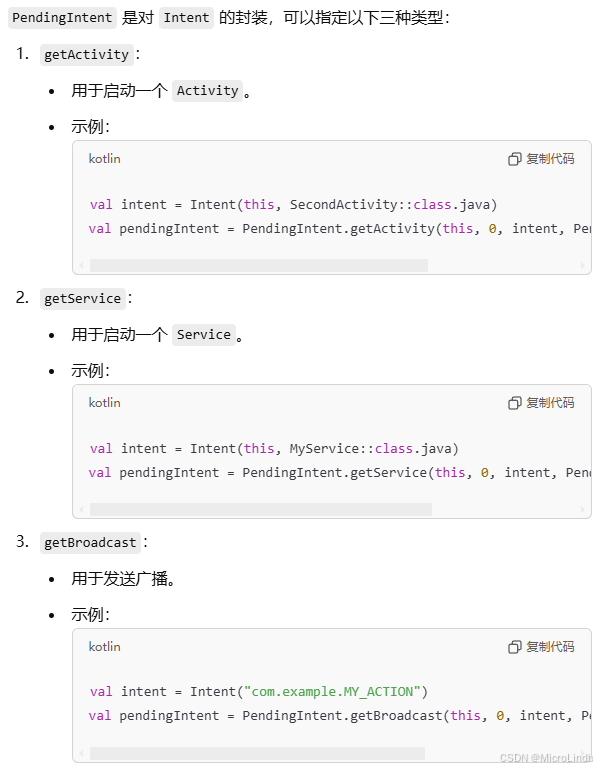Screen dimensions: 597x769
Task: Click the getBroadcast heading code tag
Action: (x=90, y=542)
